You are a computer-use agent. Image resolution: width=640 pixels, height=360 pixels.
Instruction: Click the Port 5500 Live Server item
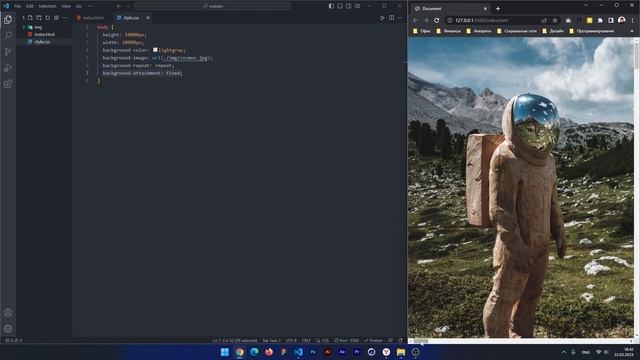tap(347, 340)
